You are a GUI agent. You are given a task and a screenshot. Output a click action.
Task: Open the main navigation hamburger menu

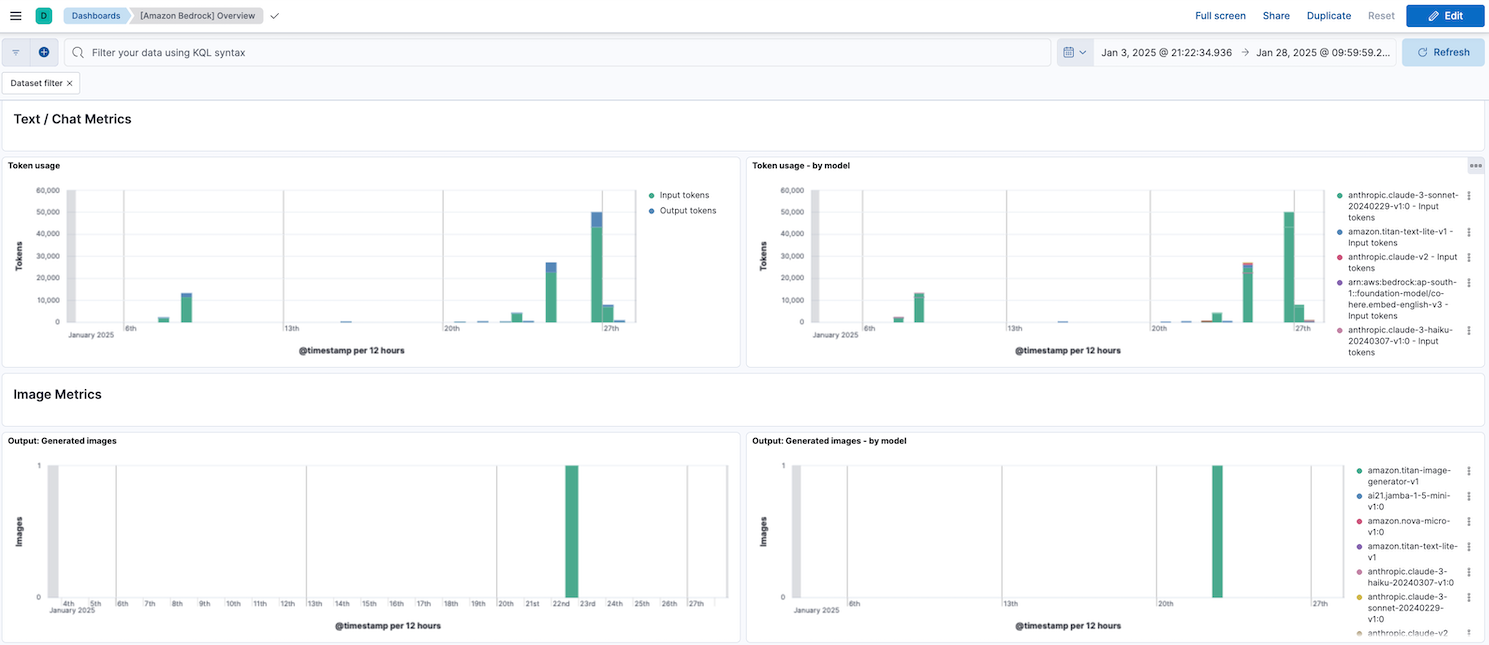tap(15, 15)
